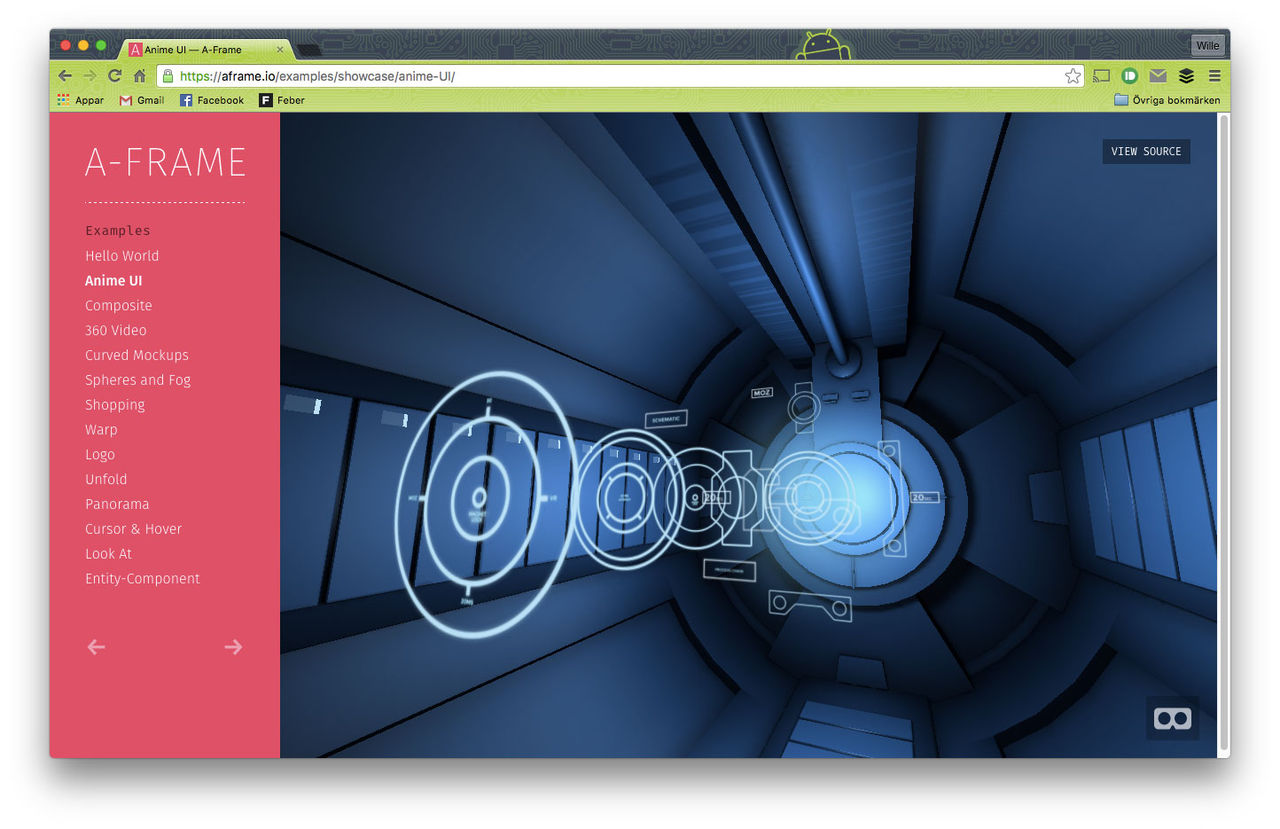Screen dimensions: 1280x829
Task: Select the Anime UI example
Action: (114, 281)
